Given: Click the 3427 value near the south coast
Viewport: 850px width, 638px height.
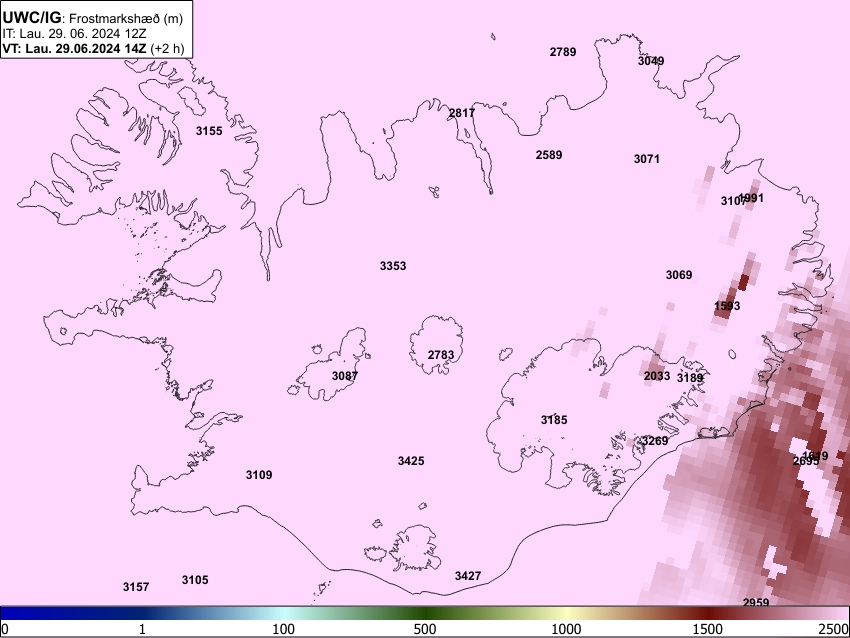Looking at the screenshot, I should tap(468, 576).
